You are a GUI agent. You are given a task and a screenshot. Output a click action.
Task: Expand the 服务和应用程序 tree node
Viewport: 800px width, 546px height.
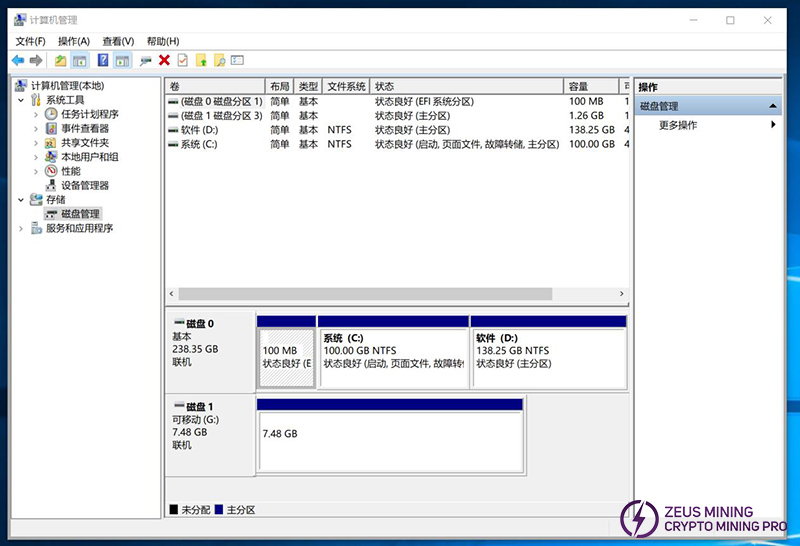click(x=22, y=228)
